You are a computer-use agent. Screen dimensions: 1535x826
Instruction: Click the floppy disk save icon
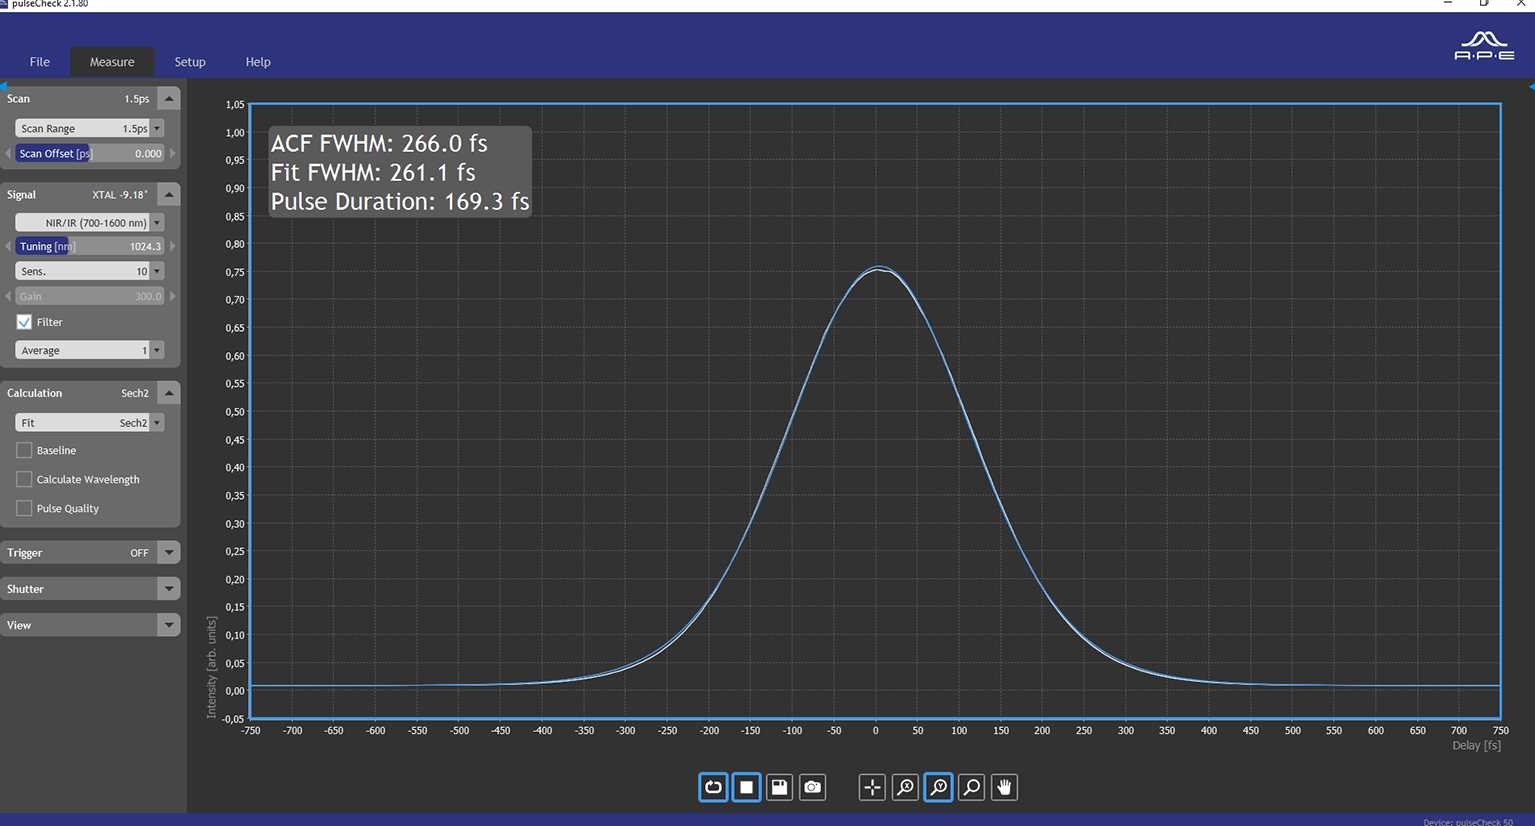(779, 787)
